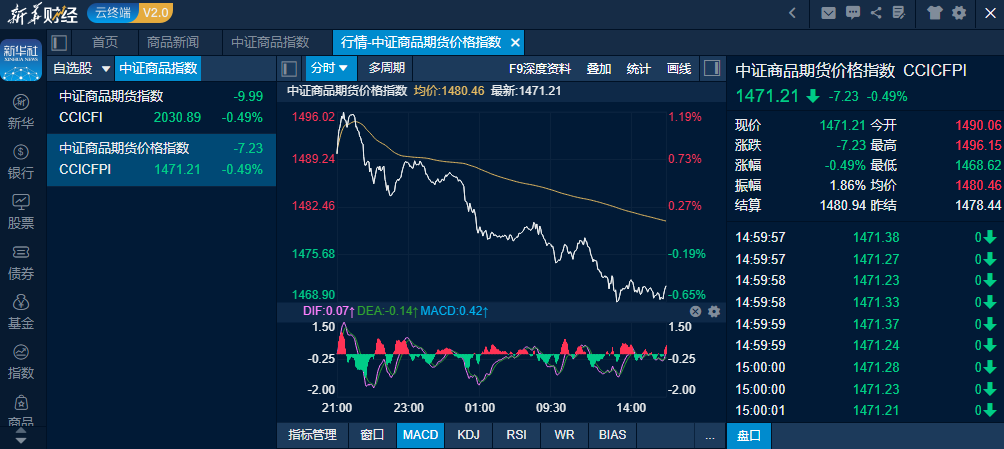Open the 基金 sidebar section
The image size is (1004, 449).
21,312
